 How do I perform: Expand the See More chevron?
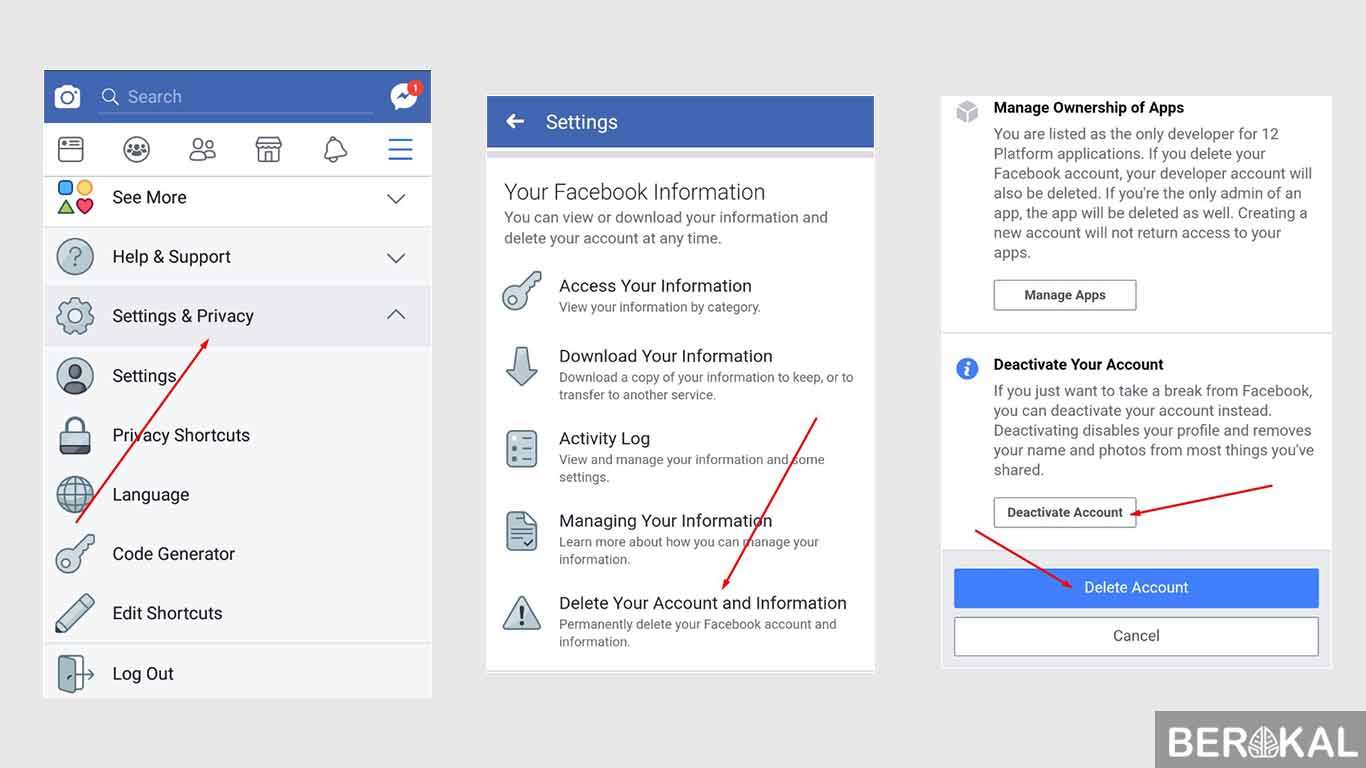tap(396, 198)
